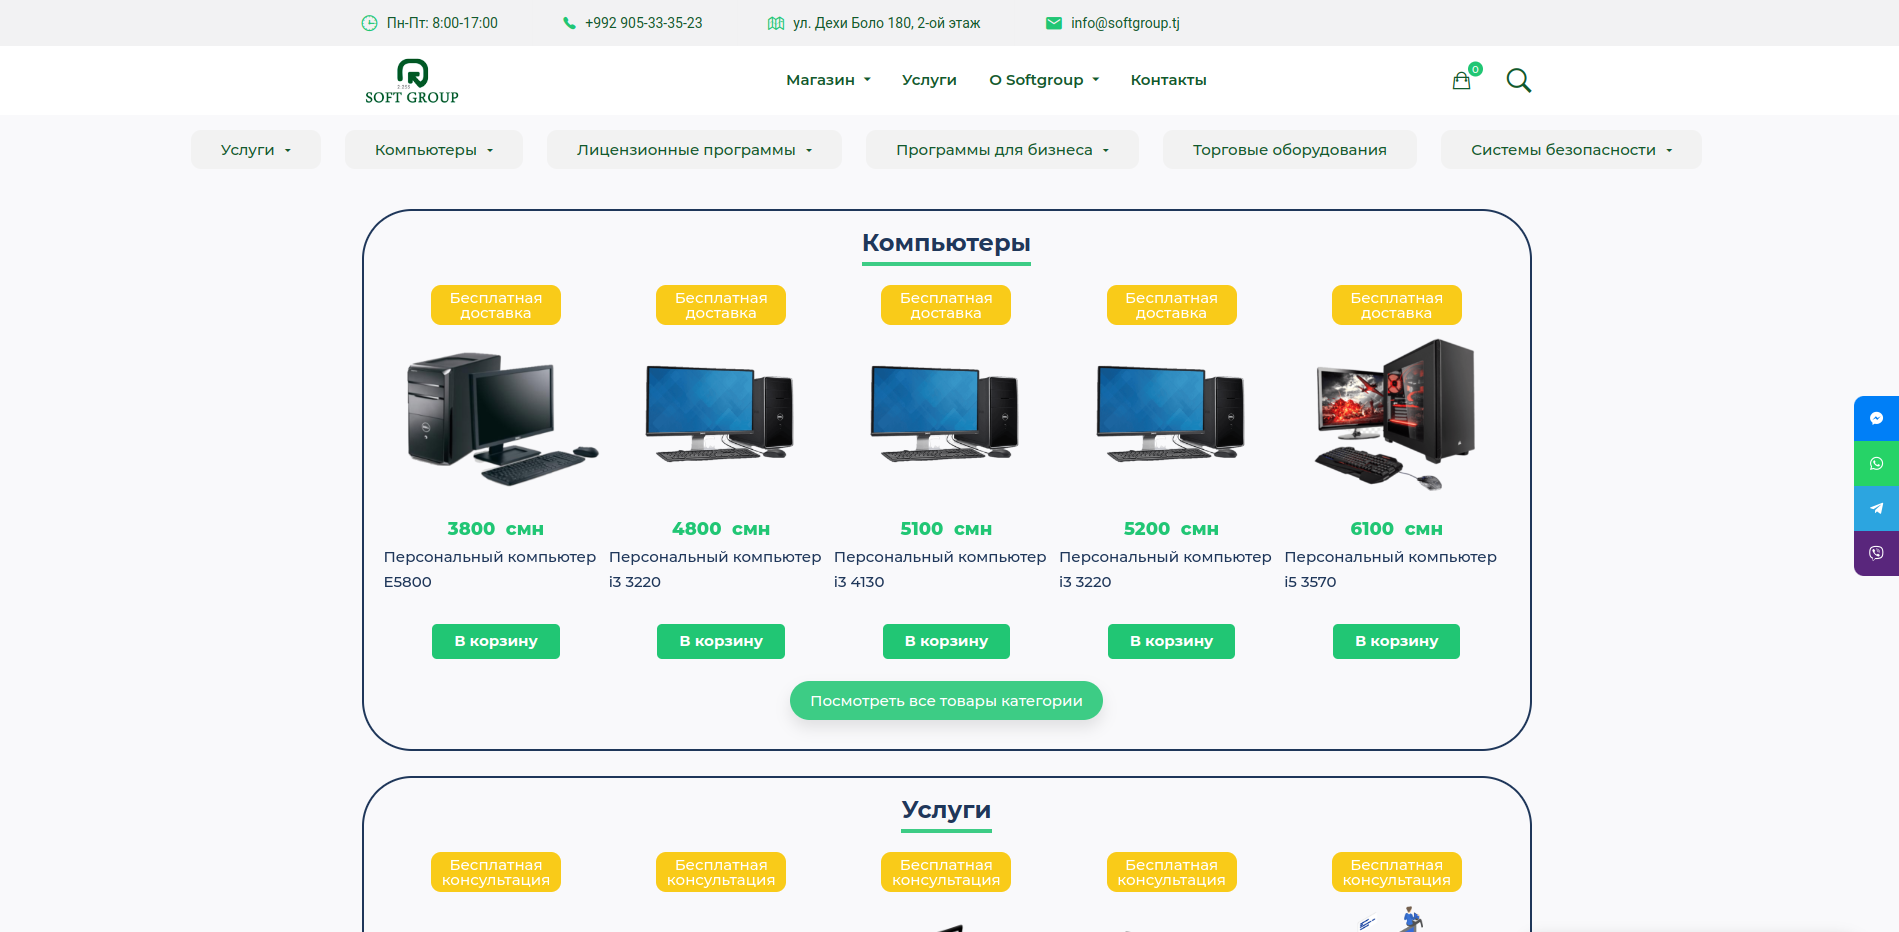The width and height of the screenshot is (1899, 932).
Task: Click the Компьютеры section heading
Action: click(946, 243)
